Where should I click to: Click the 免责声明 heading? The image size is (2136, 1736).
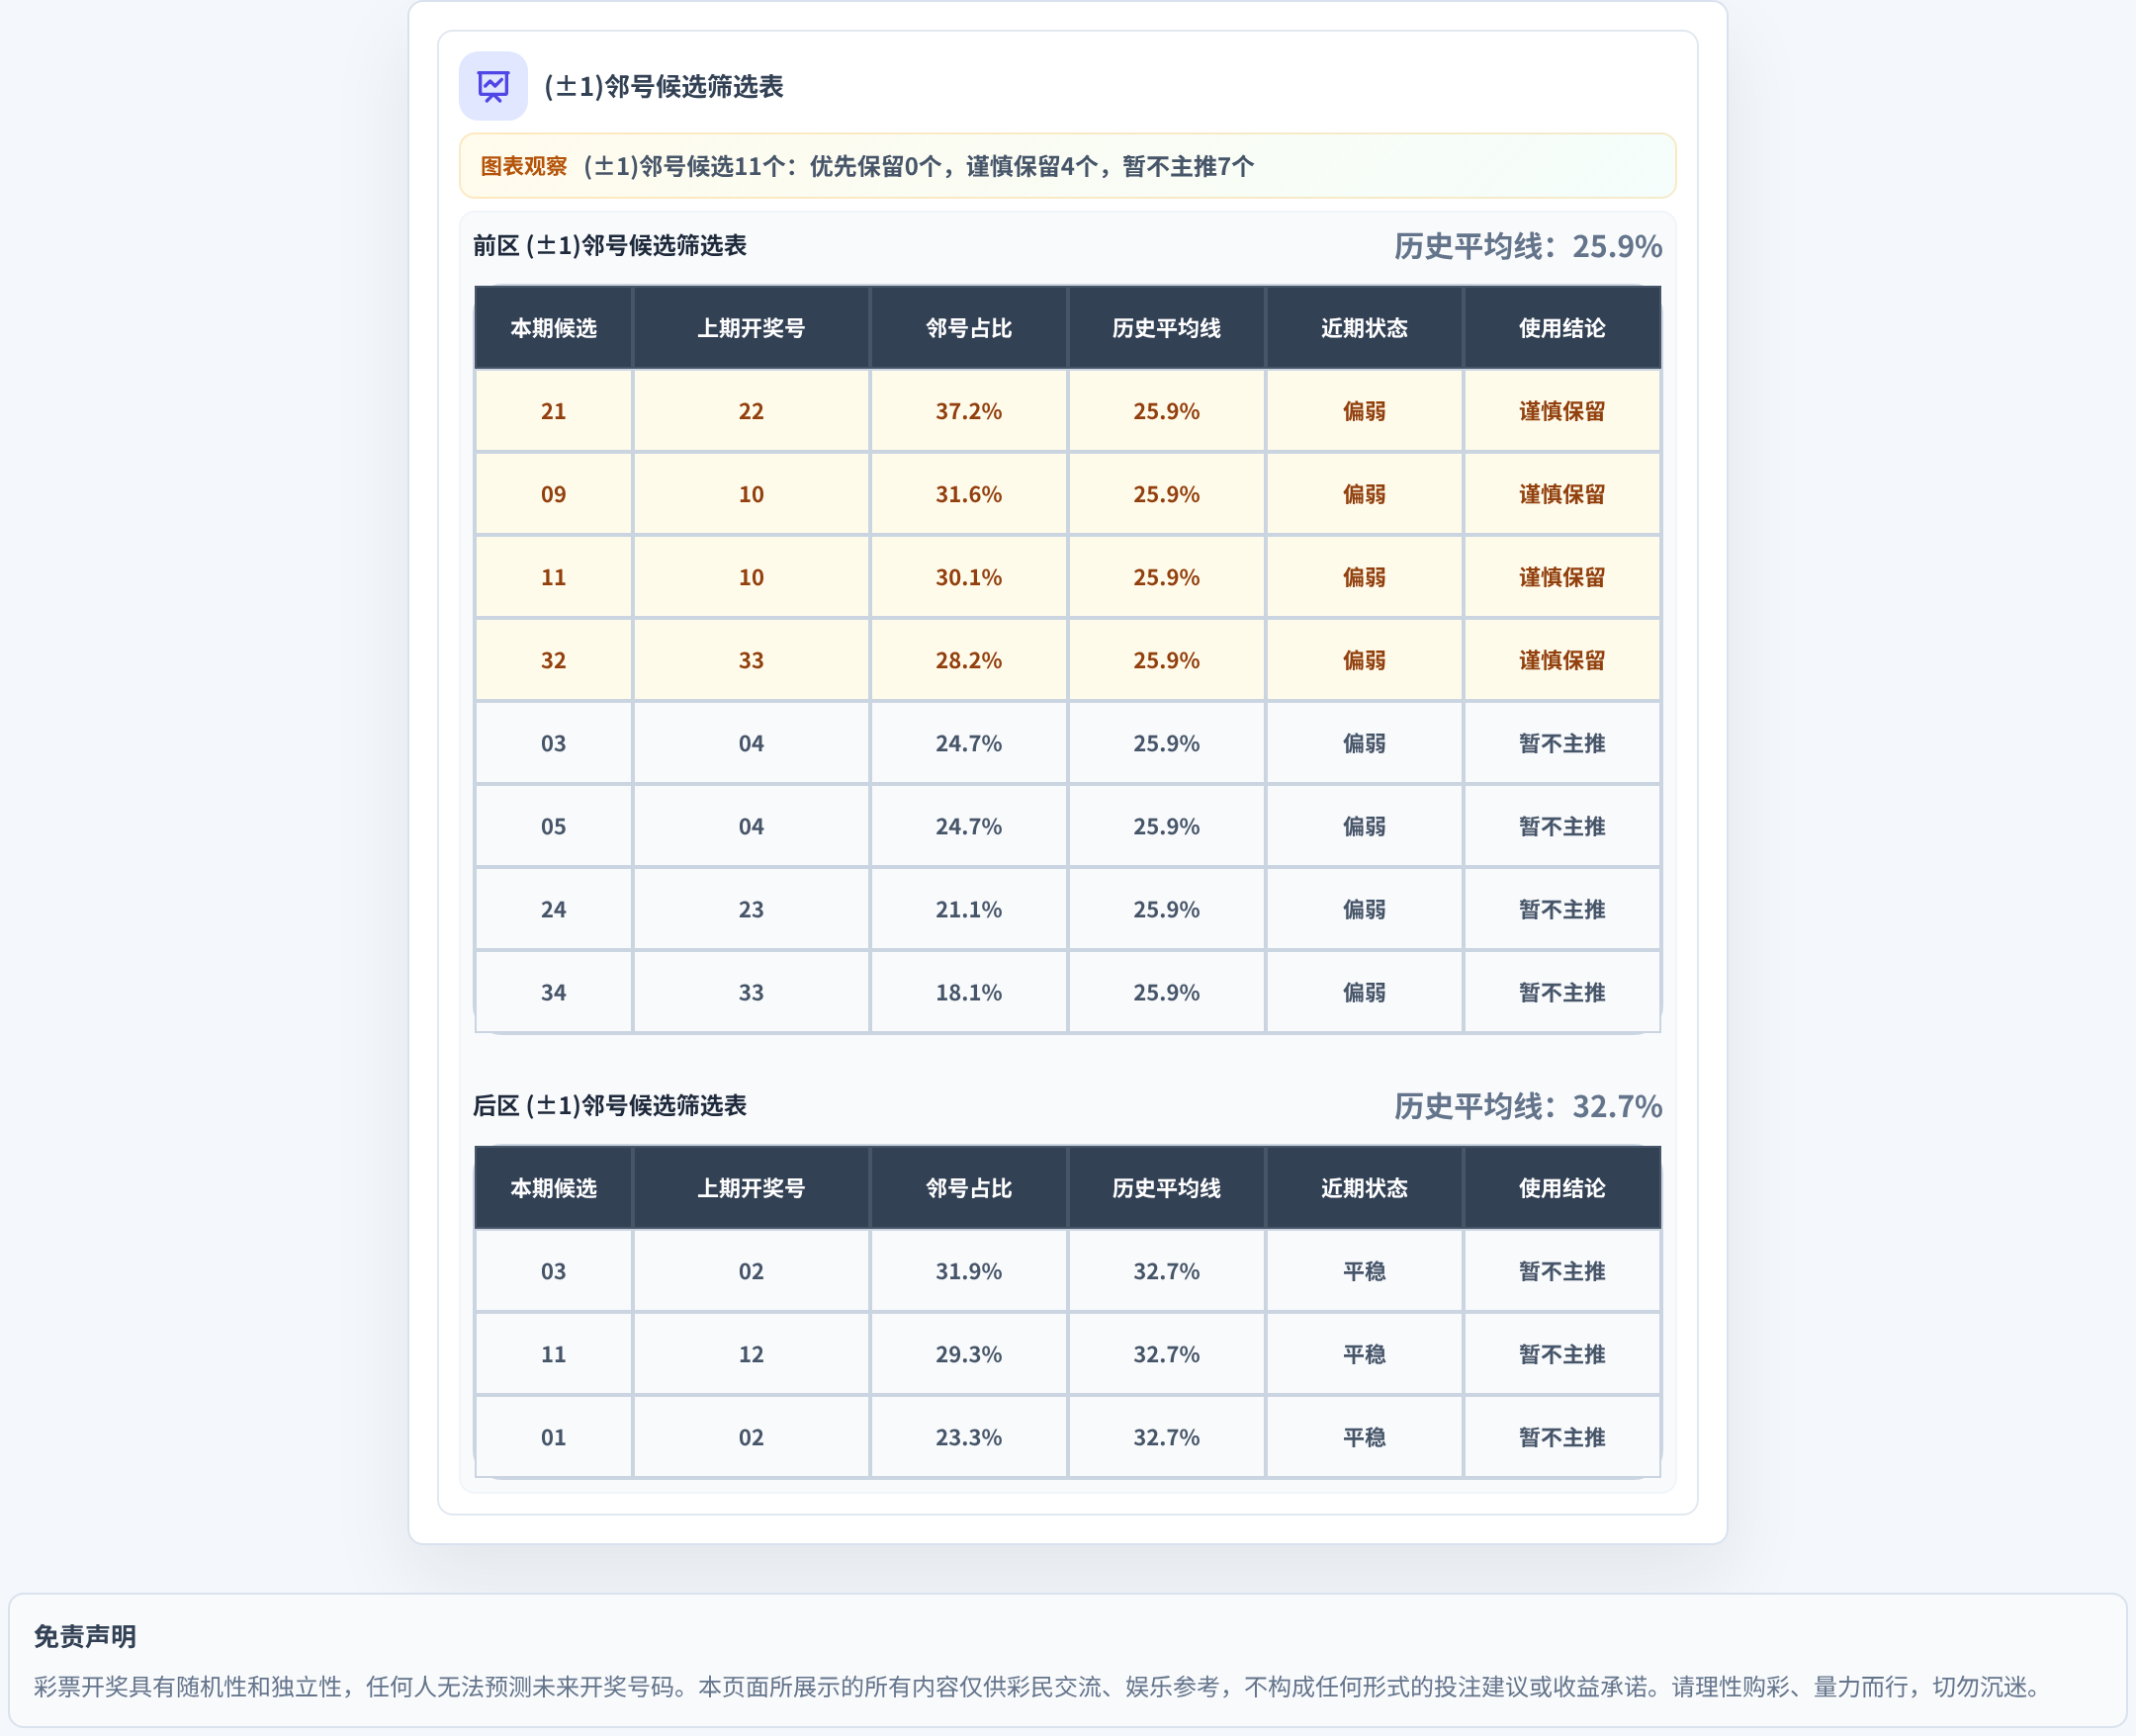click(x=85, y=1637)
